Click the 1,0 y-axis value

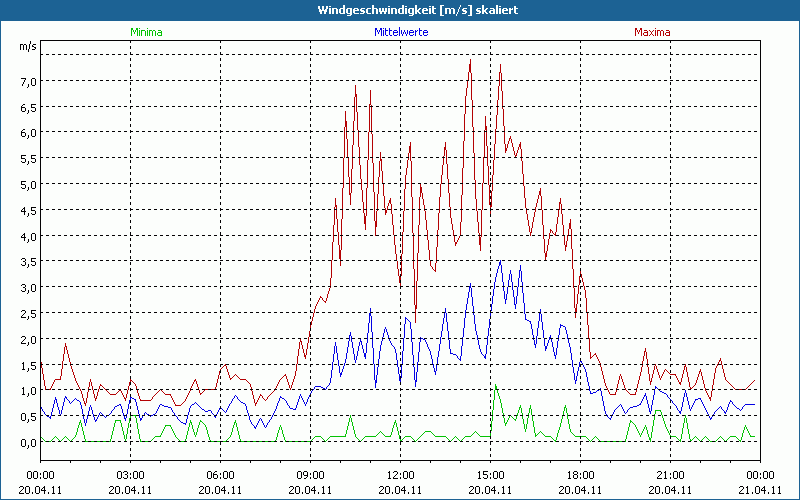pyautogui.click(x=29, y=391)
